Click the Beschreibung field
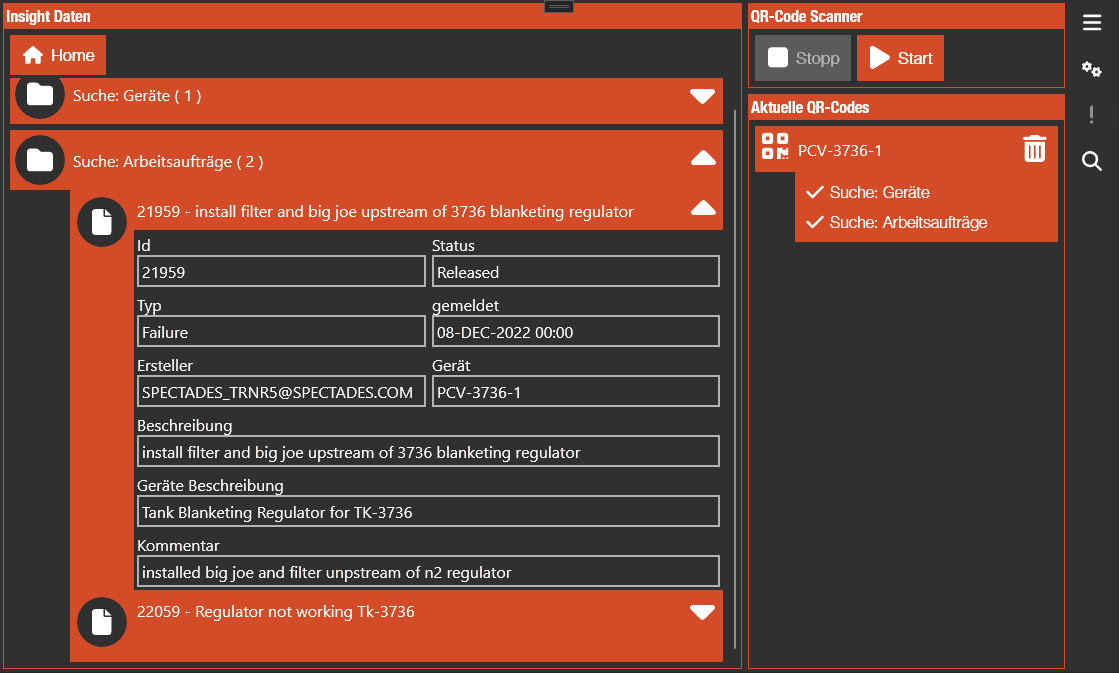Image resolution: width=1119 pixels, height=673 pixels. (428, 451)
